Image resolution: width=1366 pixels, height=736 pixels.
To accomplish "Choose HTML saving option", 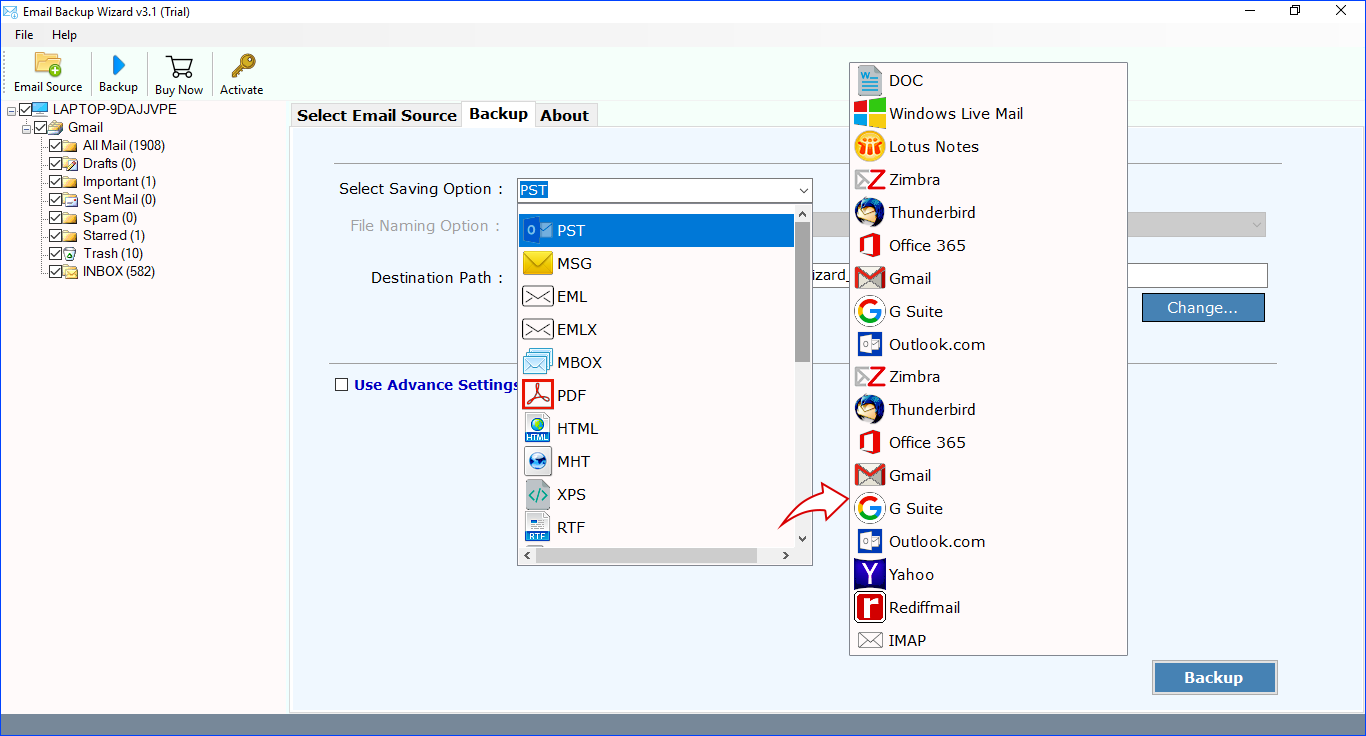I will [x=656, y=428].
